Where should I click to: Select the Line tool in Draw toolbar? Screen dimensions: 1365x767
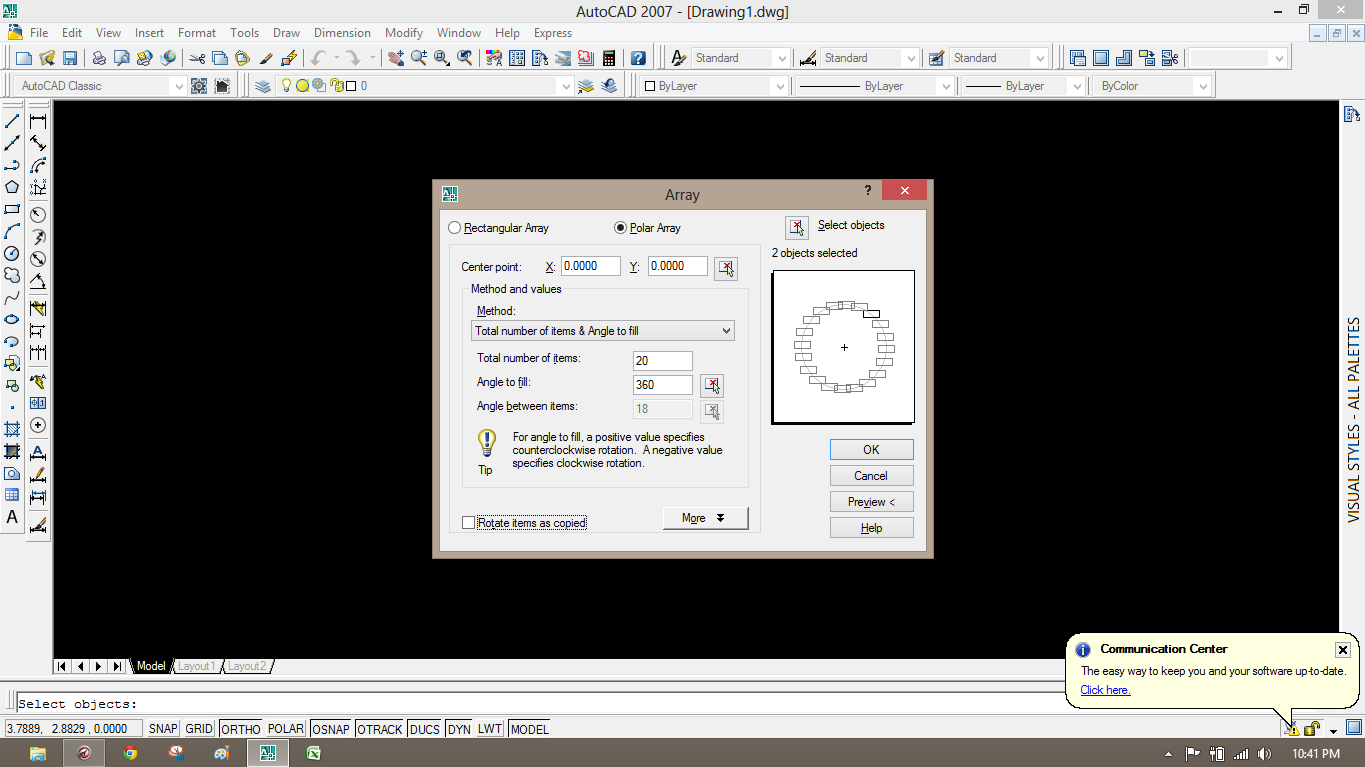pos(12,121)
